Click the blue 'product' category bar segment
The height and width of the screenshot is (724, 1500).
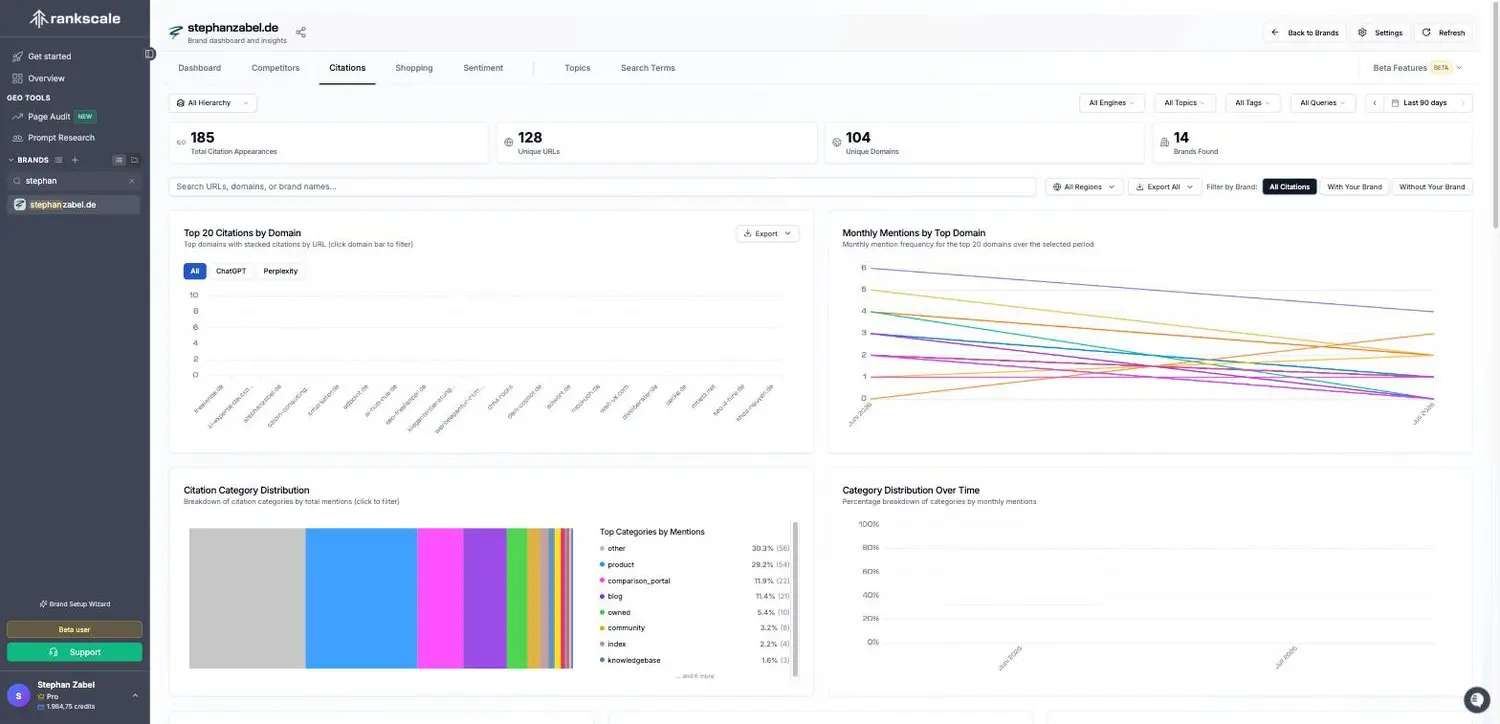click(361, 598)
